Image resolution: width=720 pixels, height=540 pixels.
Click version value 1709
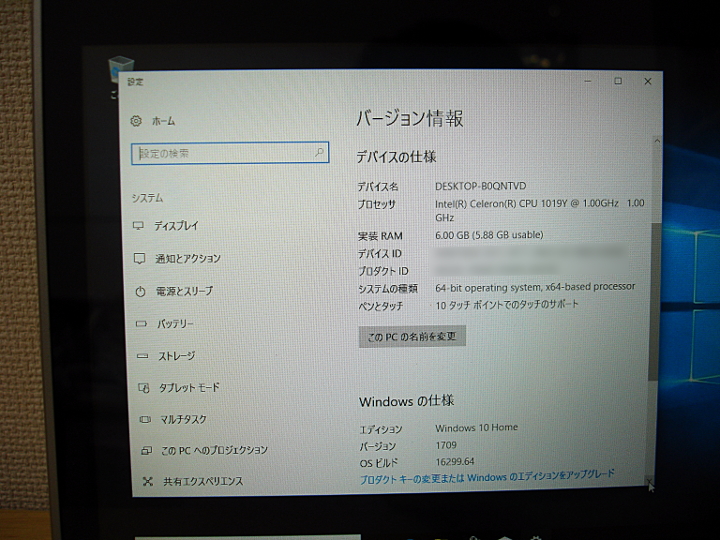pyautogui.click(x=446, y=445)
